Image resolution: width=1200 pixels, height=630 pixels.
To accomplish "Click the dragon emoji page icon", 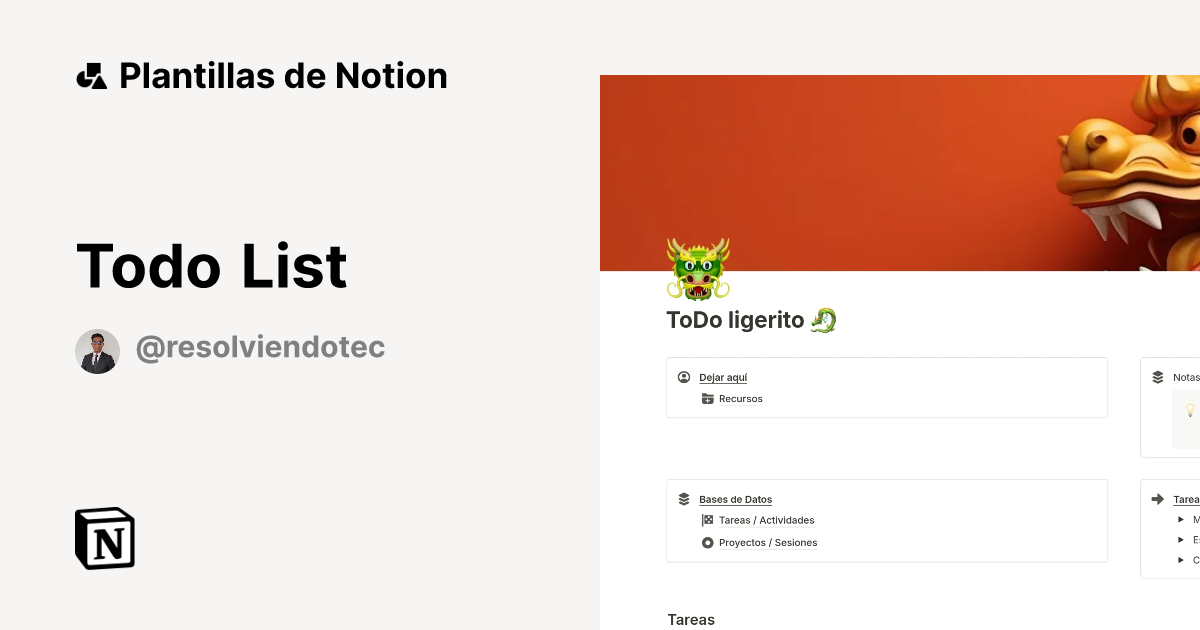I will point(697,270).
